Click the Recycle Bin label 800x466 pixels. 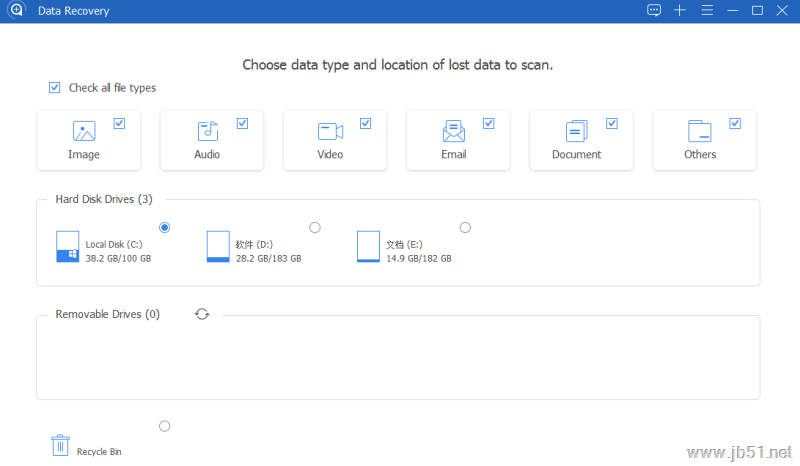[99, 452]
